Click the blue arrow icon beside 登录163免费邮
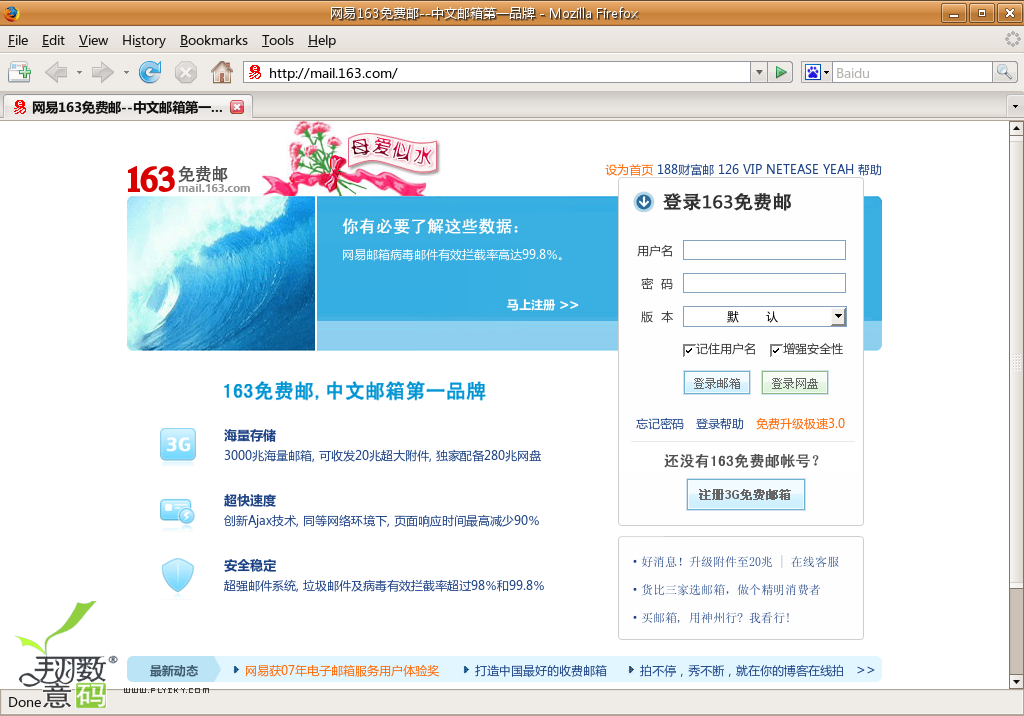The width and height of the screenshot is (1024, 716). click(x=643, y=202)
